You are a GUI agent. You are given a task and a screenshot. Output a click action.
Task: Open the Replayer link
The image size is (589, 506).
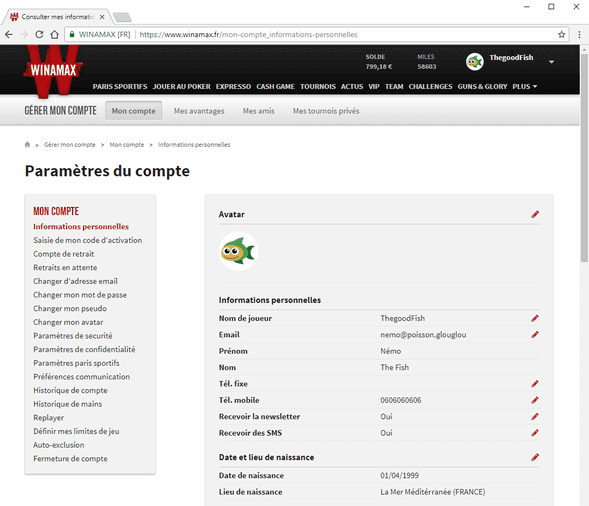(48, 418)
